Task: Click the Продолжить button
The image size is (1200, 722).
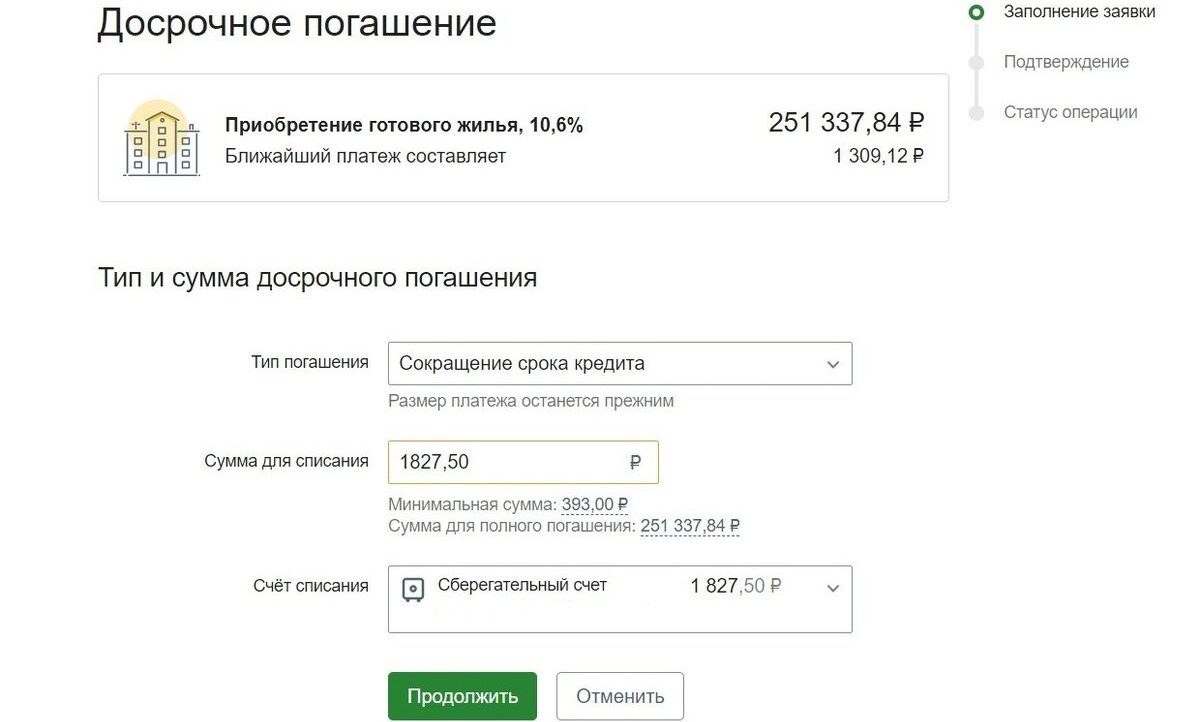Action: (x=462, y=695)
